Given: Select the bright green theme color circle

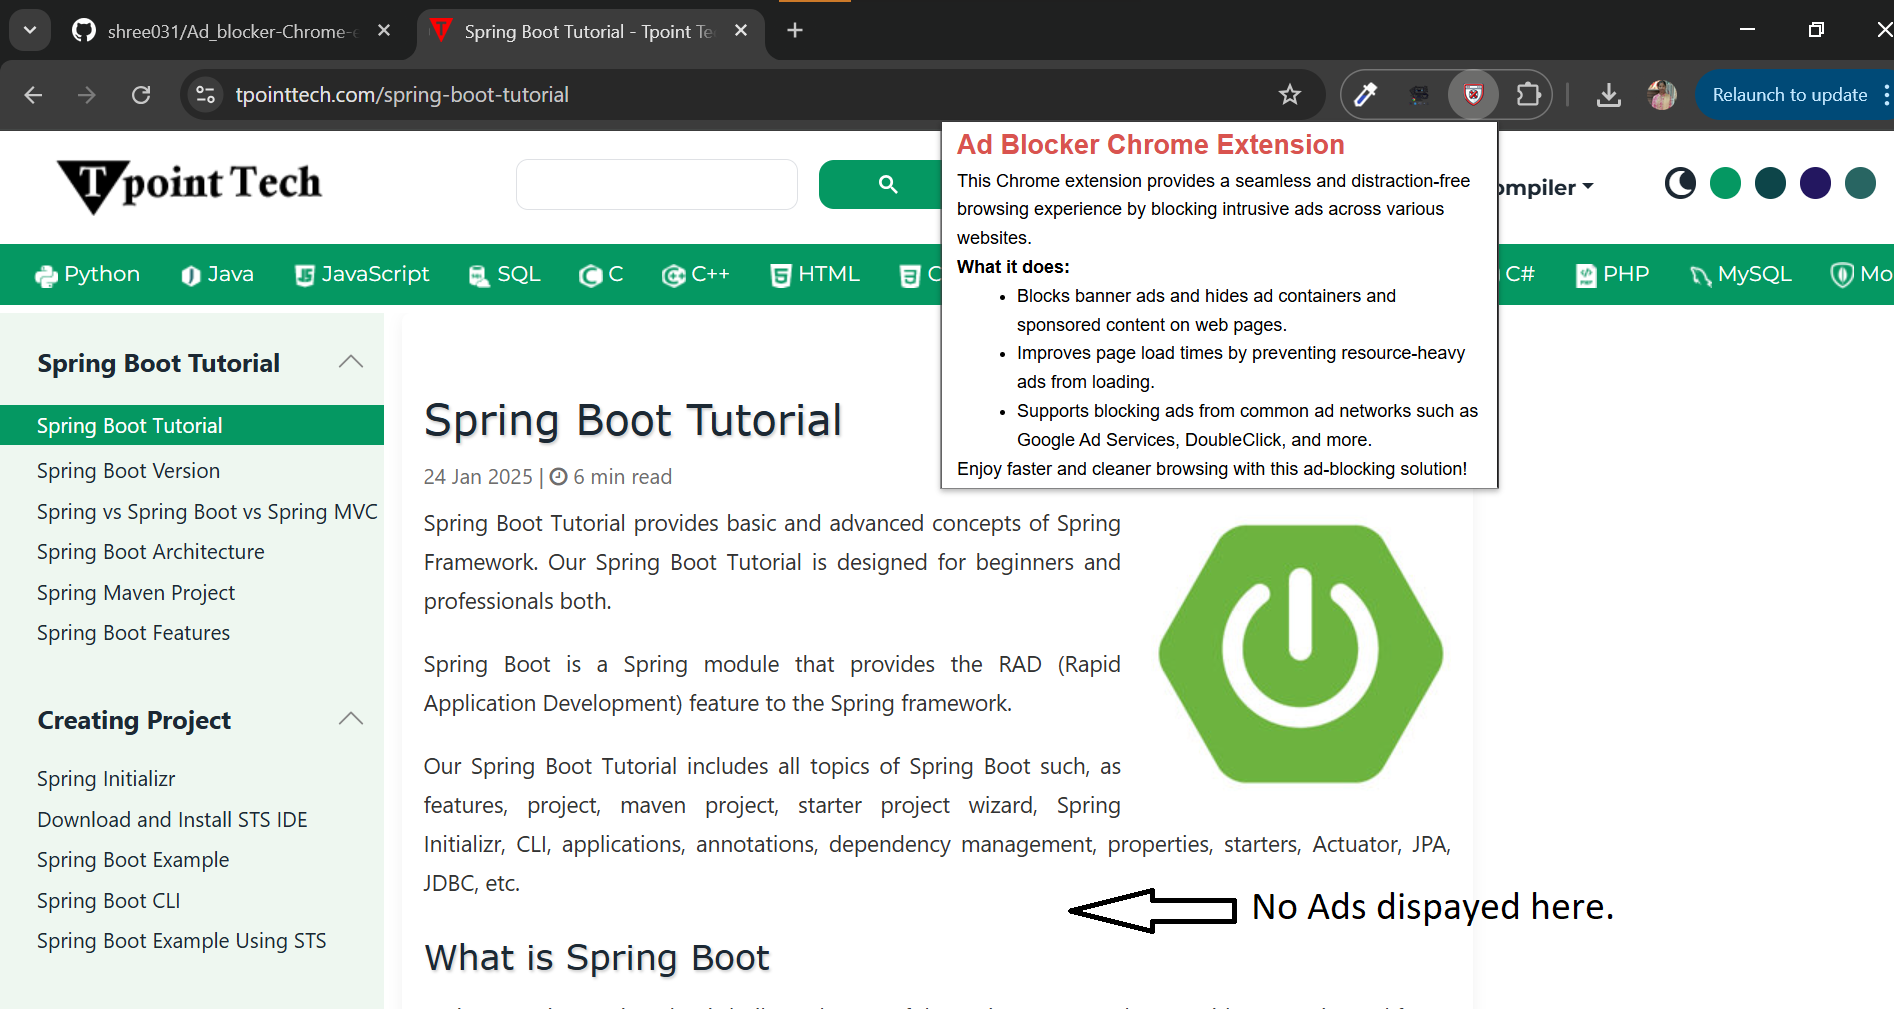Looking at the screenshot, I should [1725, 183].
